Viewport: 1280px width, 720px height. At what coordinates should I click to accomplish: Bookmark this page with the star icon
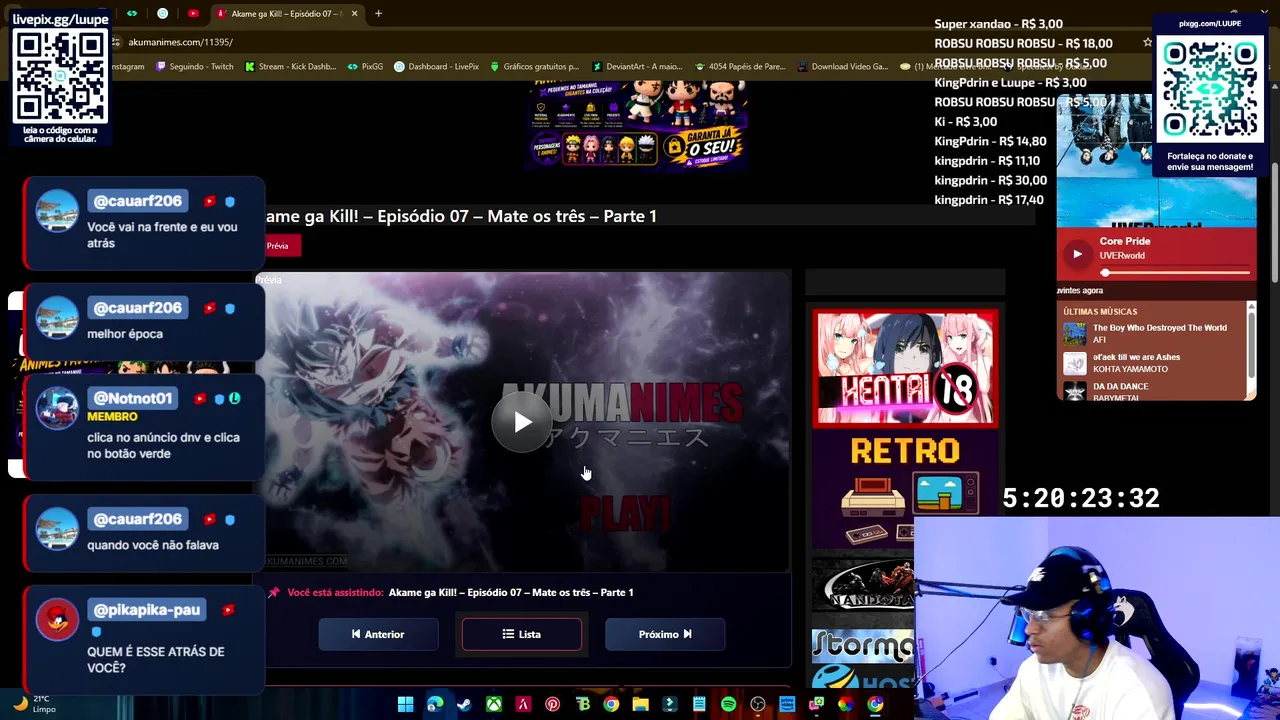click(x=1147, y=42)
